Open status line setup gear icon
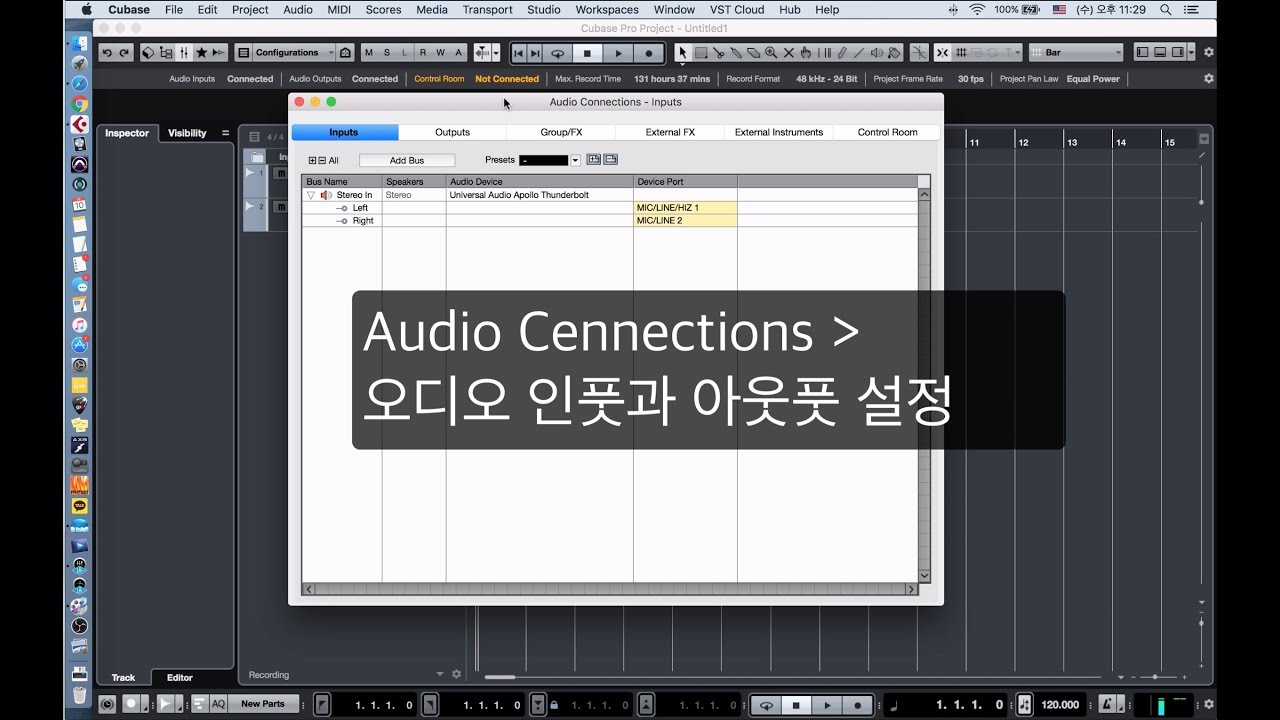Image resolution: width=1280 pixels, height=720 pixels. [x=1208, y=78]
